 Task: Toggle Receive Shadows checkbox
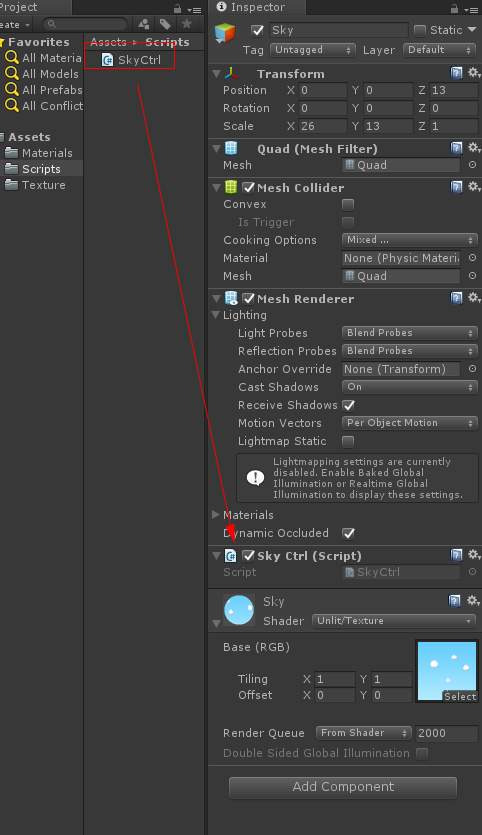tap(349, 405)
